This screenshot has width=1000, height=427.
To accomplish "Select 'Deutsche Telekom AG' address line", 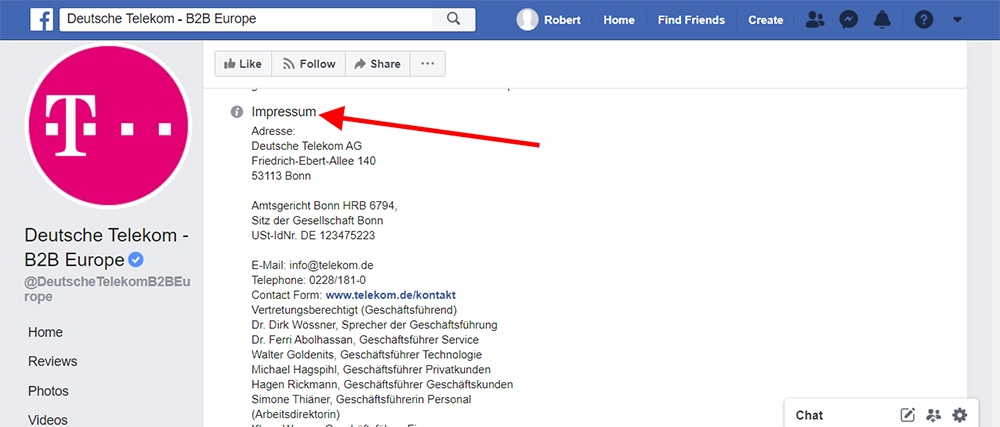I will pos(307,146).
